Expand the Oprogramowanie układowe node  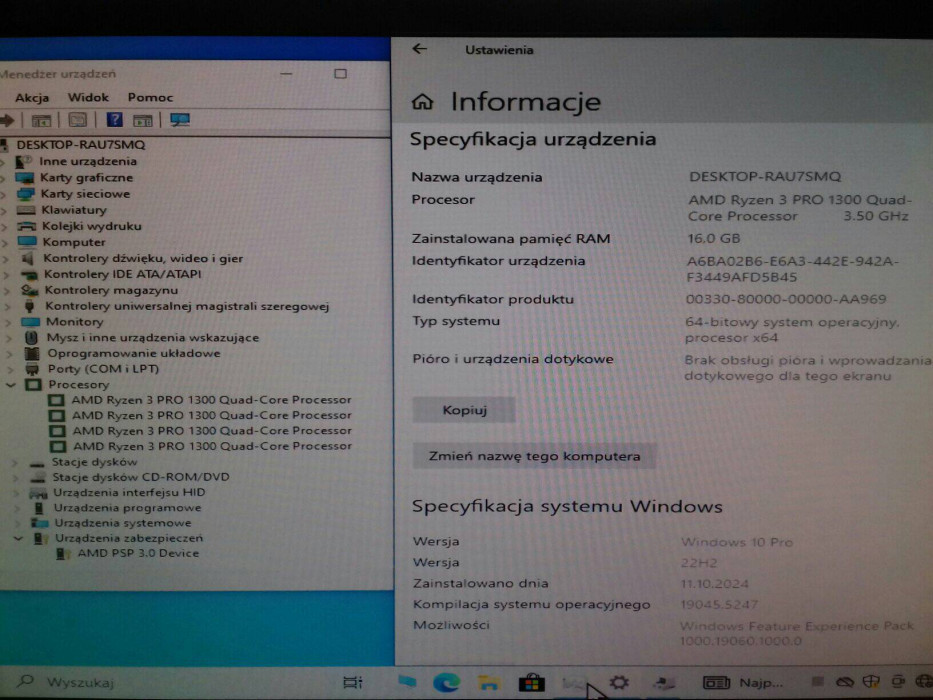(9, 353)
